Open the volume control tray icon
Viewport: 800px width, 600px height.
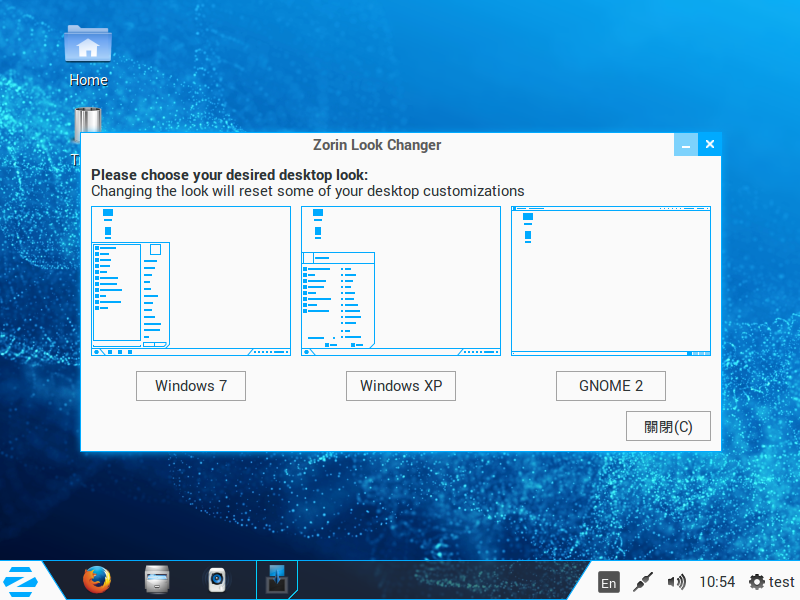(x=677, y=582)
